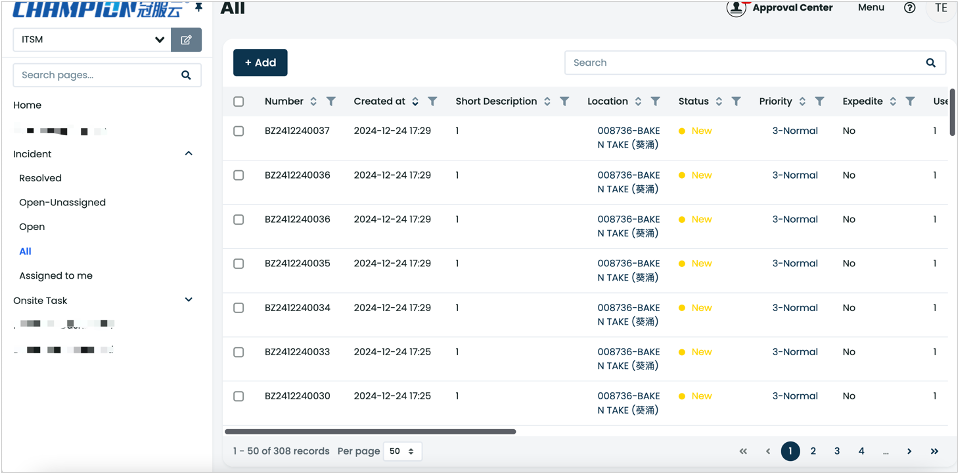Screen dimensions: 958x474
Task: Open the TE user avatar
Action: [942, 8]
